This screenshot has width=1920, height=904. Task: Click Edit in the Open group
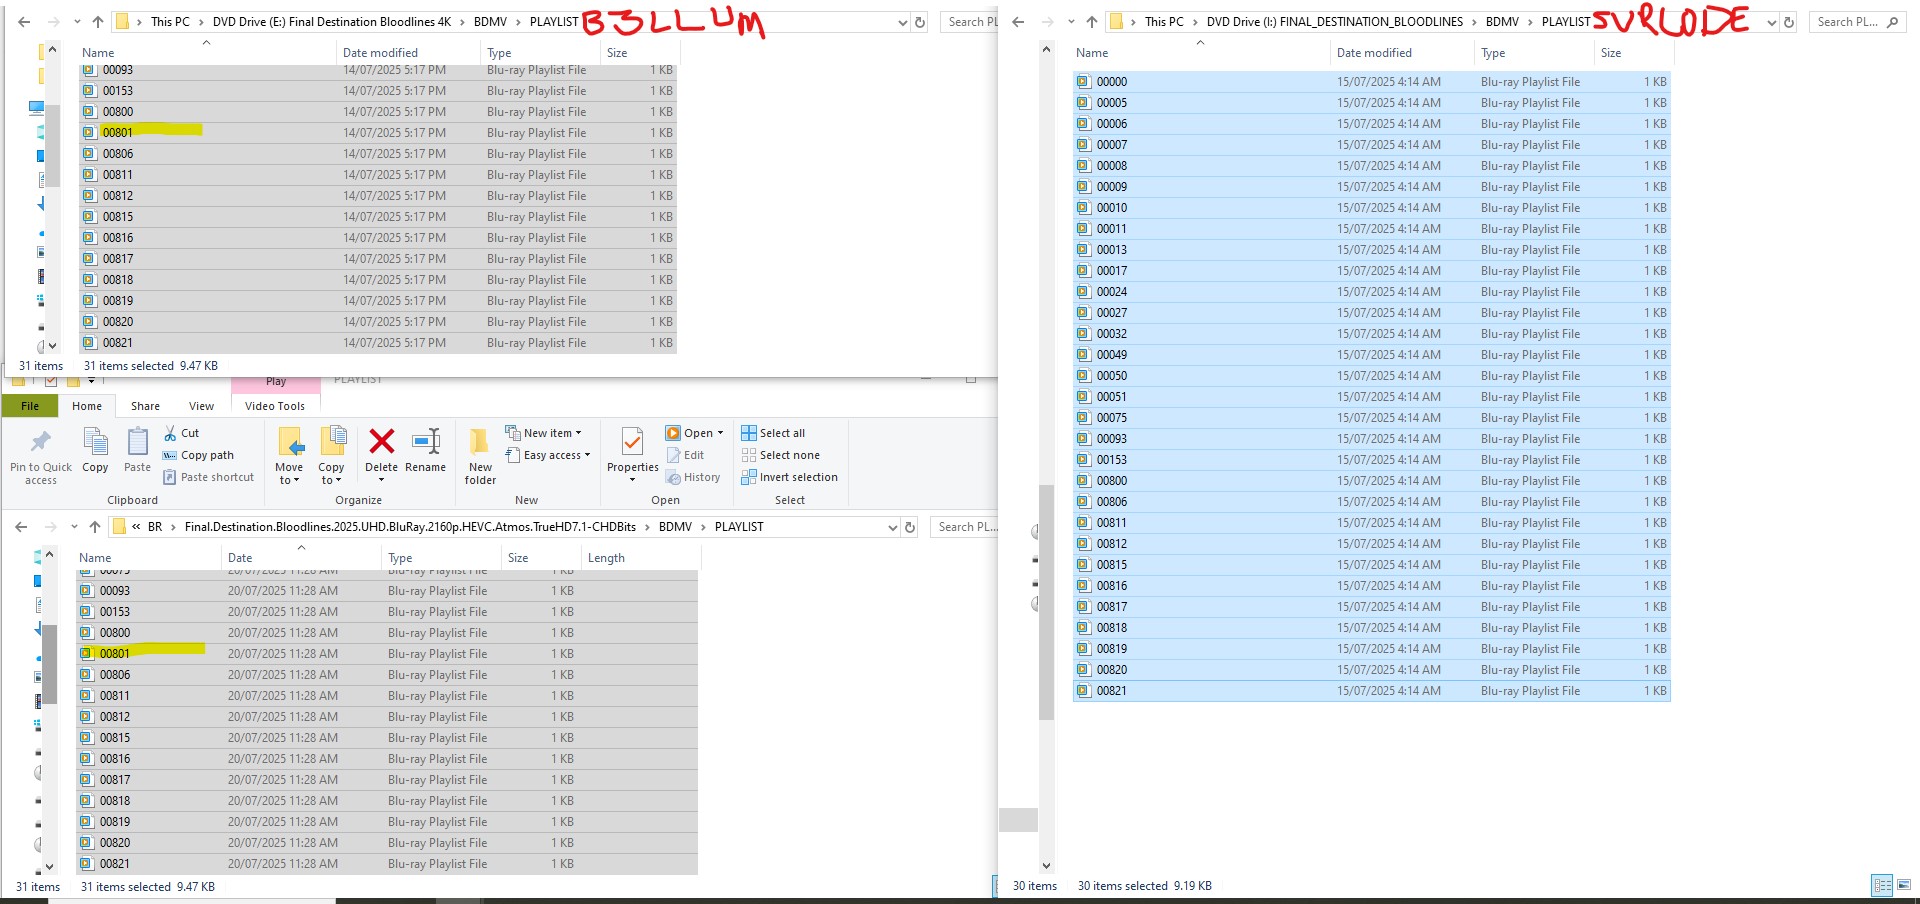pyautogui.click(x=685, y=455)
